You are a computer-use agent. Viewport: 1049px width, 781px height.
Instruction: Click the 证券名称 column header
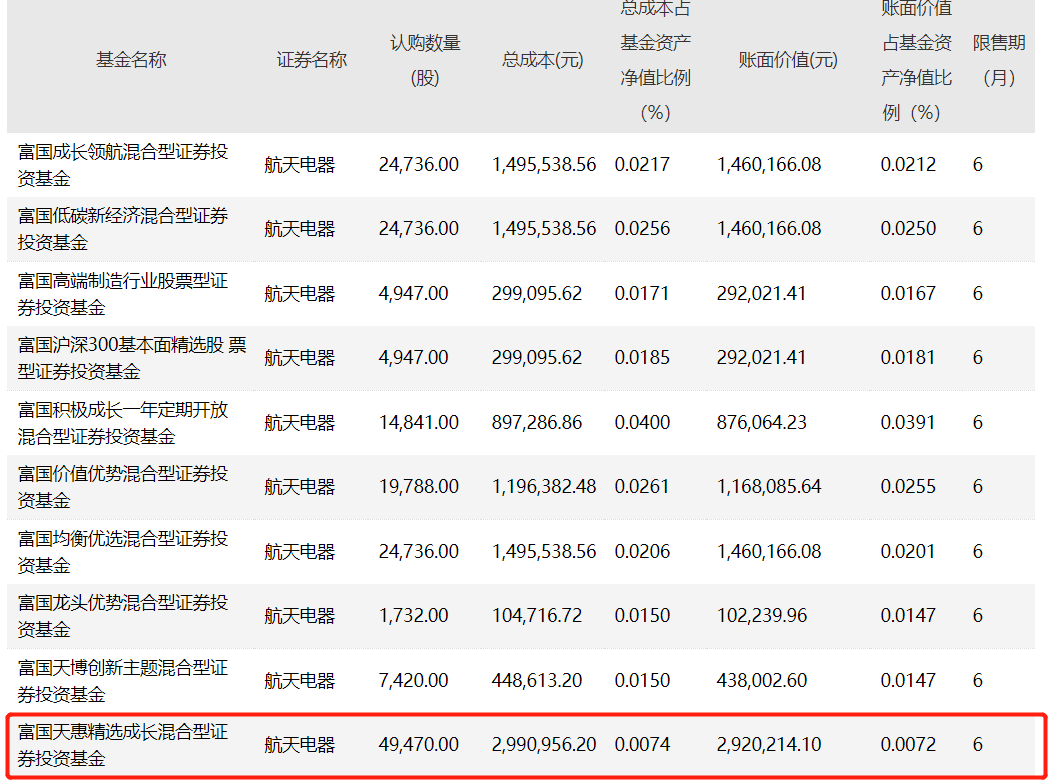pyautogui.click(x=312, y=60)
